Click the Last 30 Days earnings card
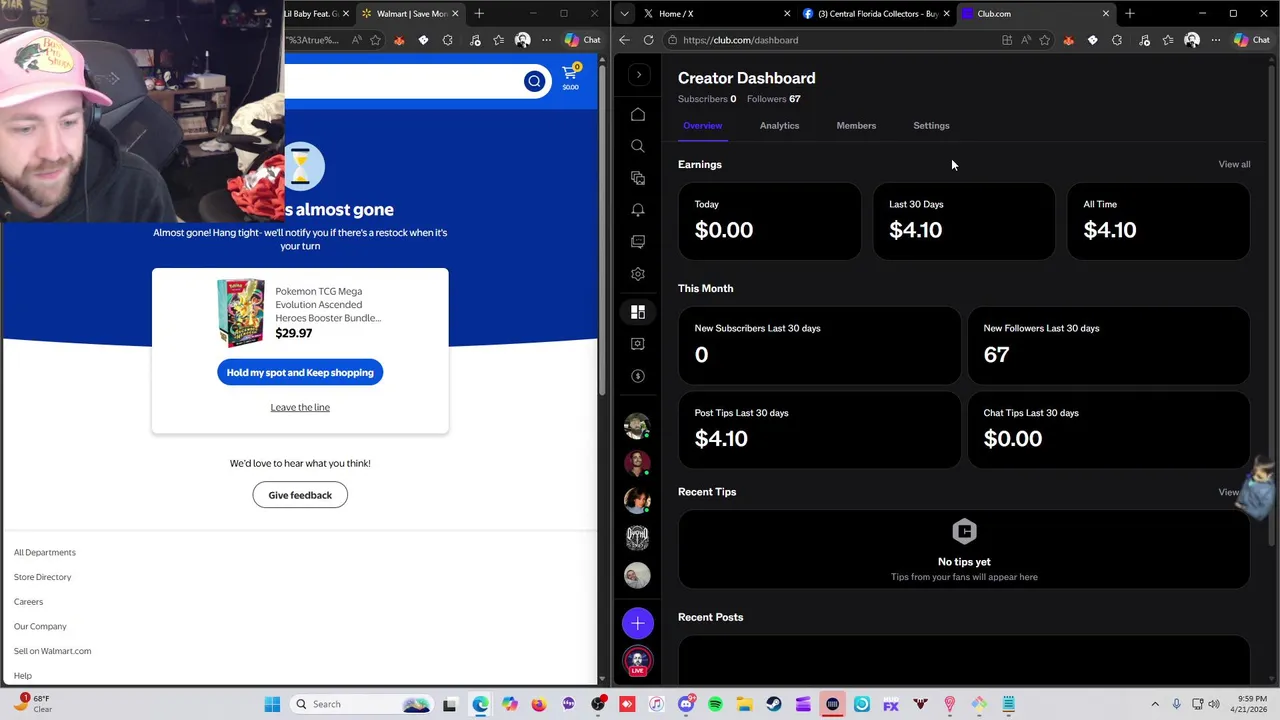The width and height of the screenshot is (1280, 720). [x=964, y=221]
